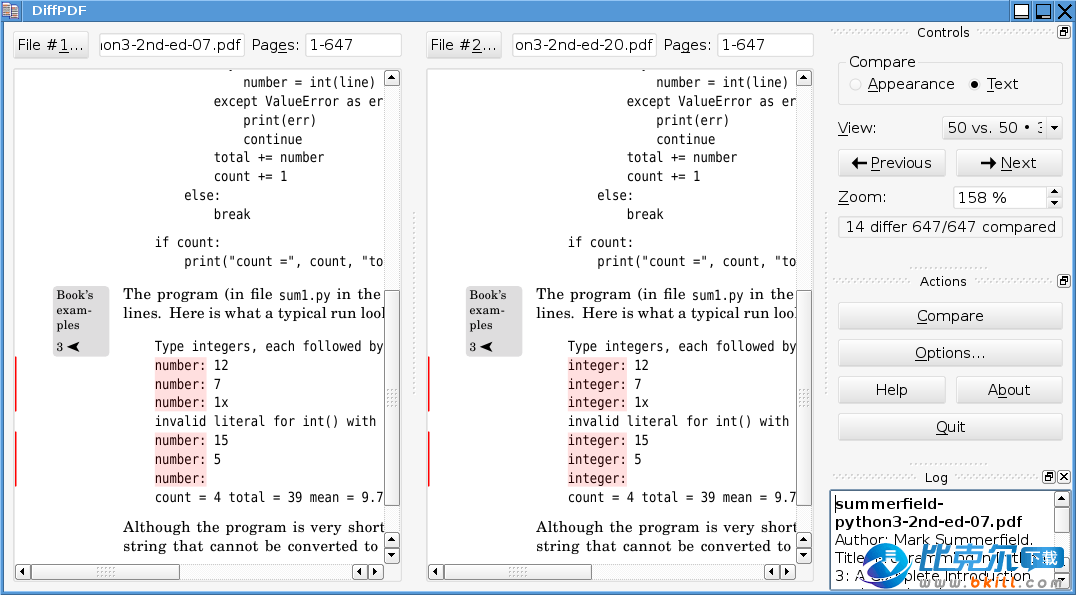Open the View dropdown showing 50 vs. 50

click(x=1002, y=128)
